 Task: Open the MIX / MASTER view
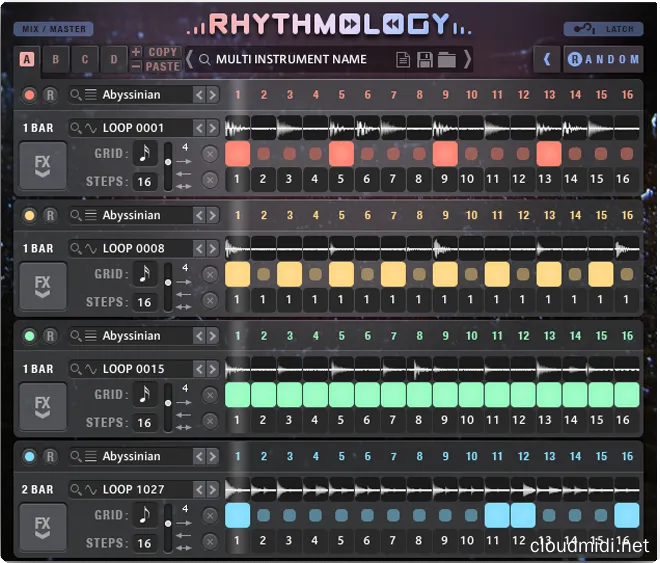pyautogui.click(x=54, y=29)
